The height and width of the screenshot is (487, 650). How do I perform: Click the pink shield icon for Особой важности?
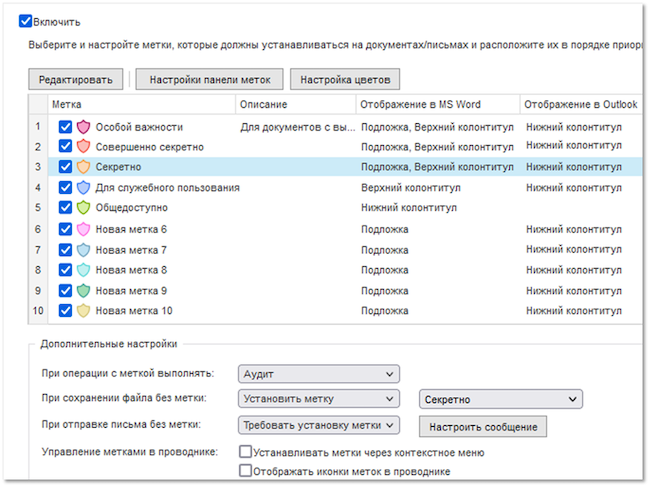click(x=83, y=127)
